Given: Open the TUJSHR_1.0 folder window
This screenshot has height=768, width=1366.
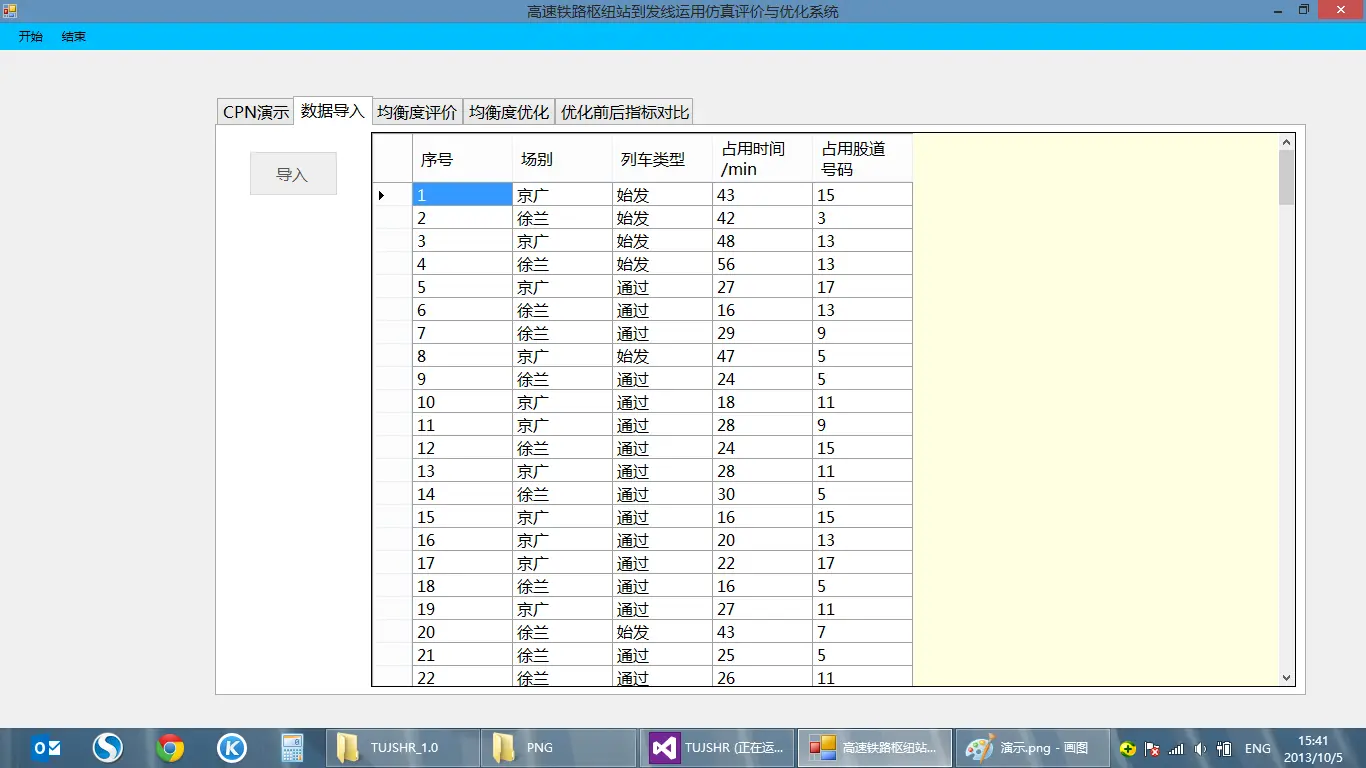Looking at the screenshot, I should [x=403, y=747].
